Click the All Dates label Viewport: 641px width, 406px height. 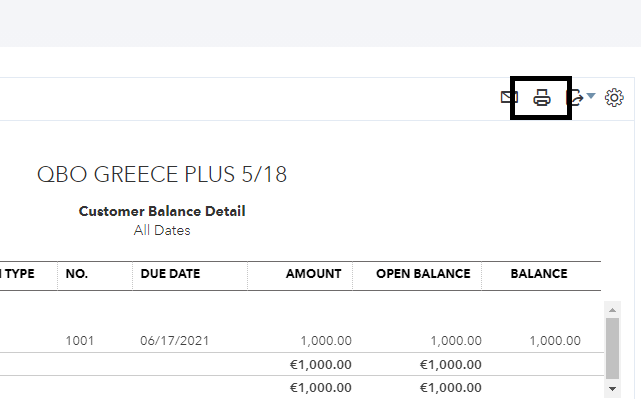[x=162, y=230]
